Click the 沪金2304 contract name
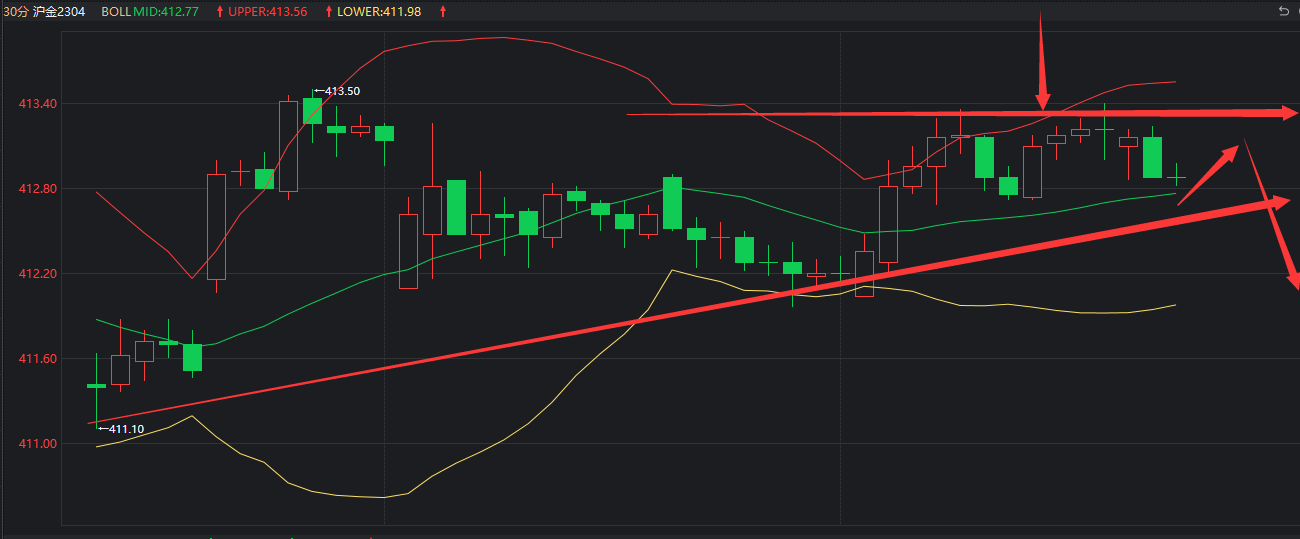Image resolution: width=1300 pixels, height=539 pixels. tap(60, 12)
